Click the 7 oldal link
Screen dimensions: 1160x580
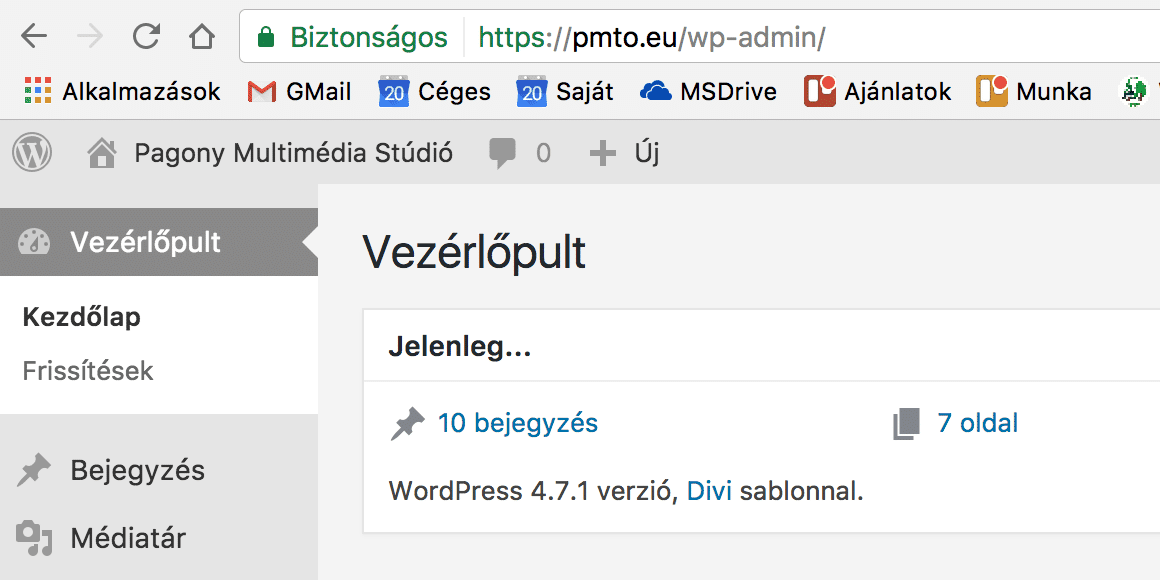tap(977, 423)
